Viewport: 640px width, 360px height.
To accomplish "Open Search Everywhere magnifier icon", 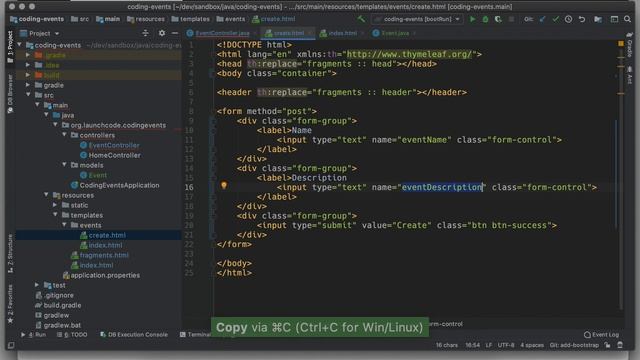I will (x=627, y=19).
